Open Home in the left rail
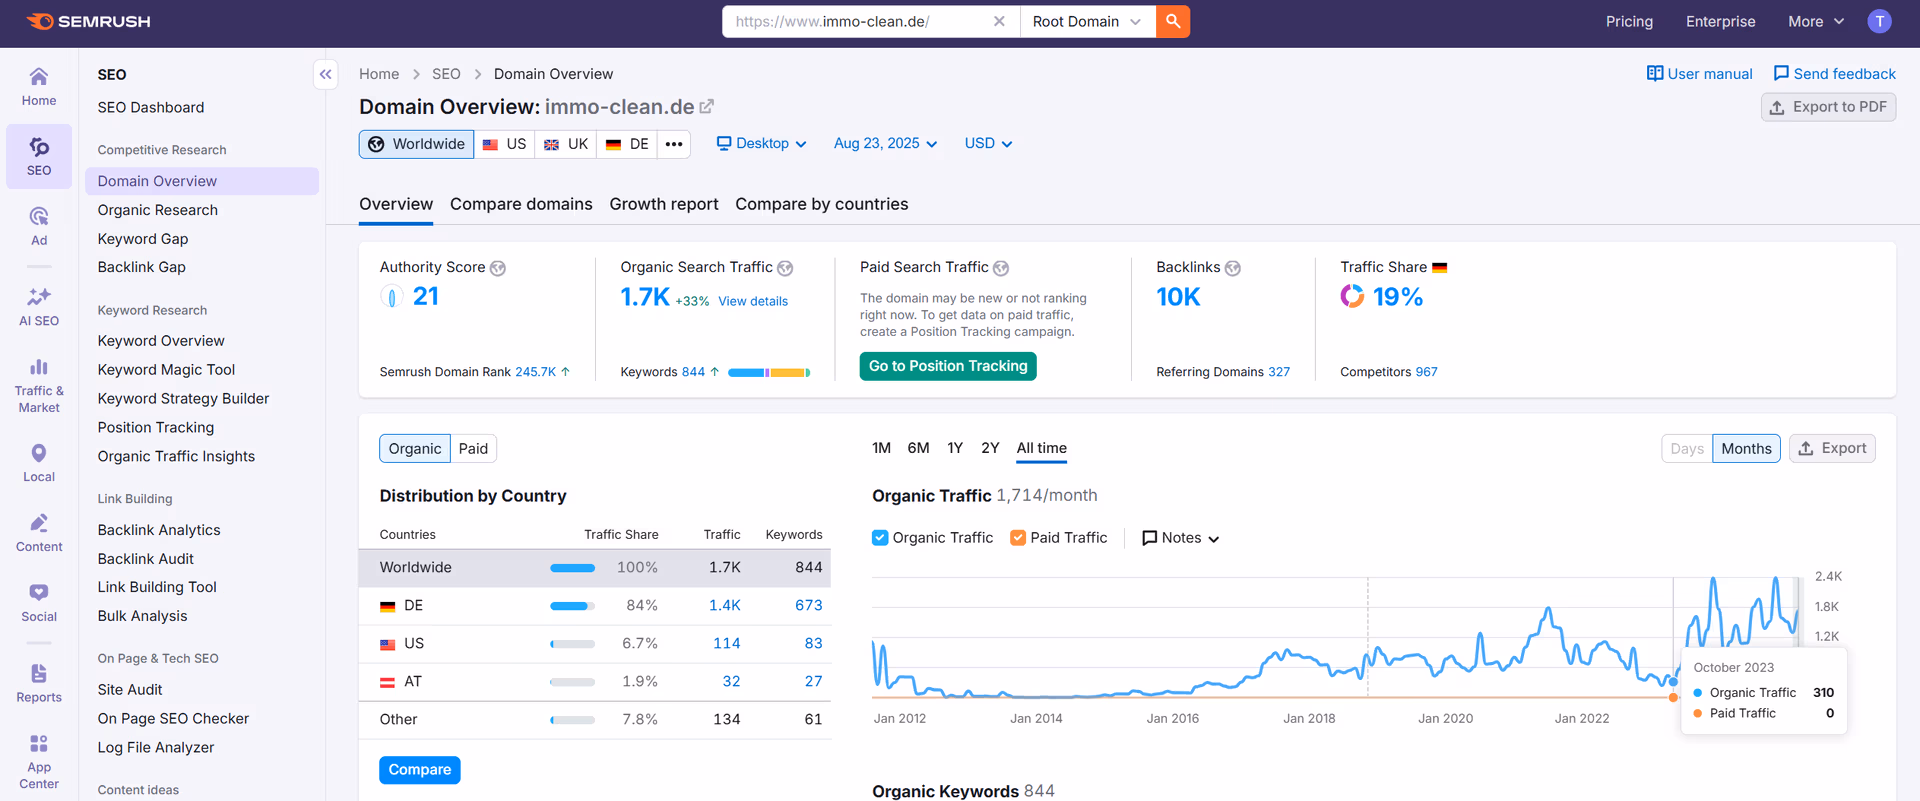The image size is (1920, 801). point(39,87)
